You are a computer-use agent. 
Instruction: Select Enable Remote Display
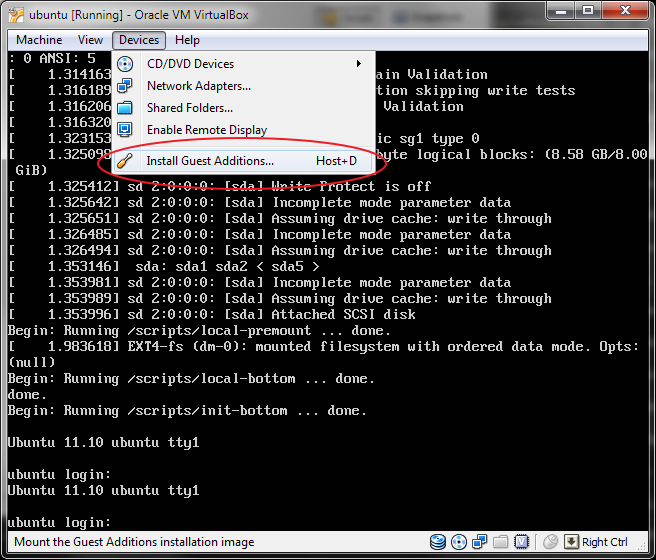click(243, 130)
